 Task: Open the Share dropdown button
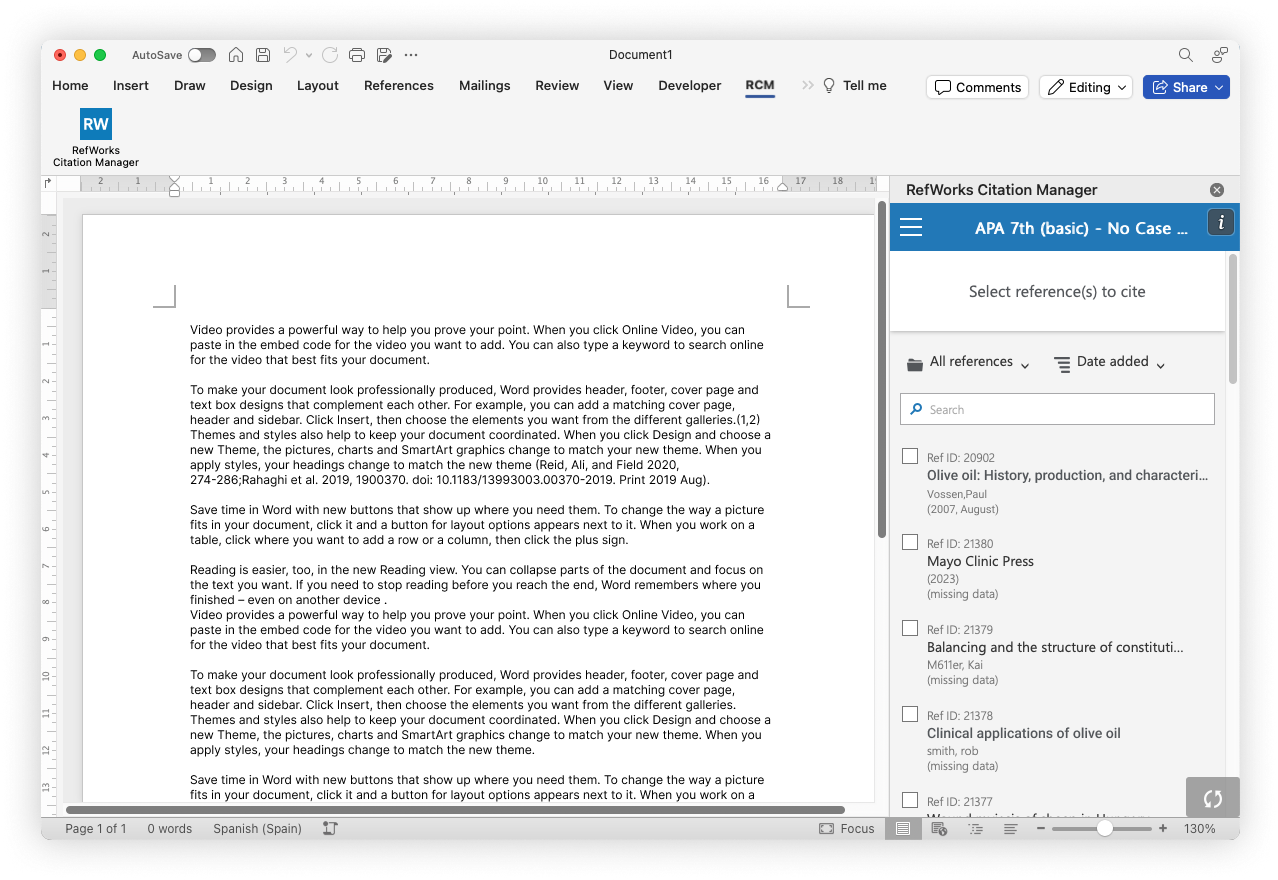[1186, 87]
